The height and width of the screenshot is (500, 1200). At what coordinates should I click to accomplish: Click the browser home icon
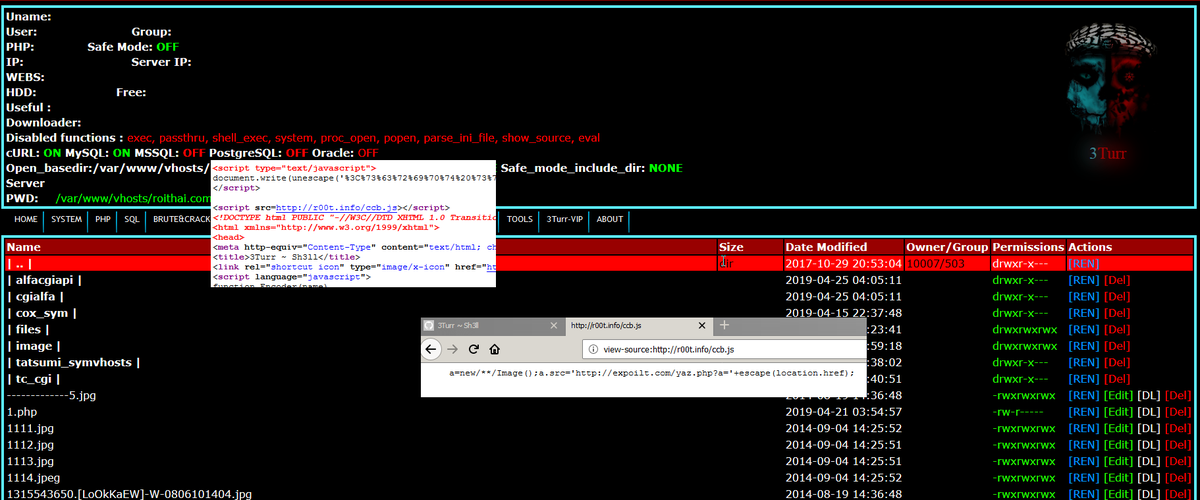pyautogui.click(x=495, y=349)
